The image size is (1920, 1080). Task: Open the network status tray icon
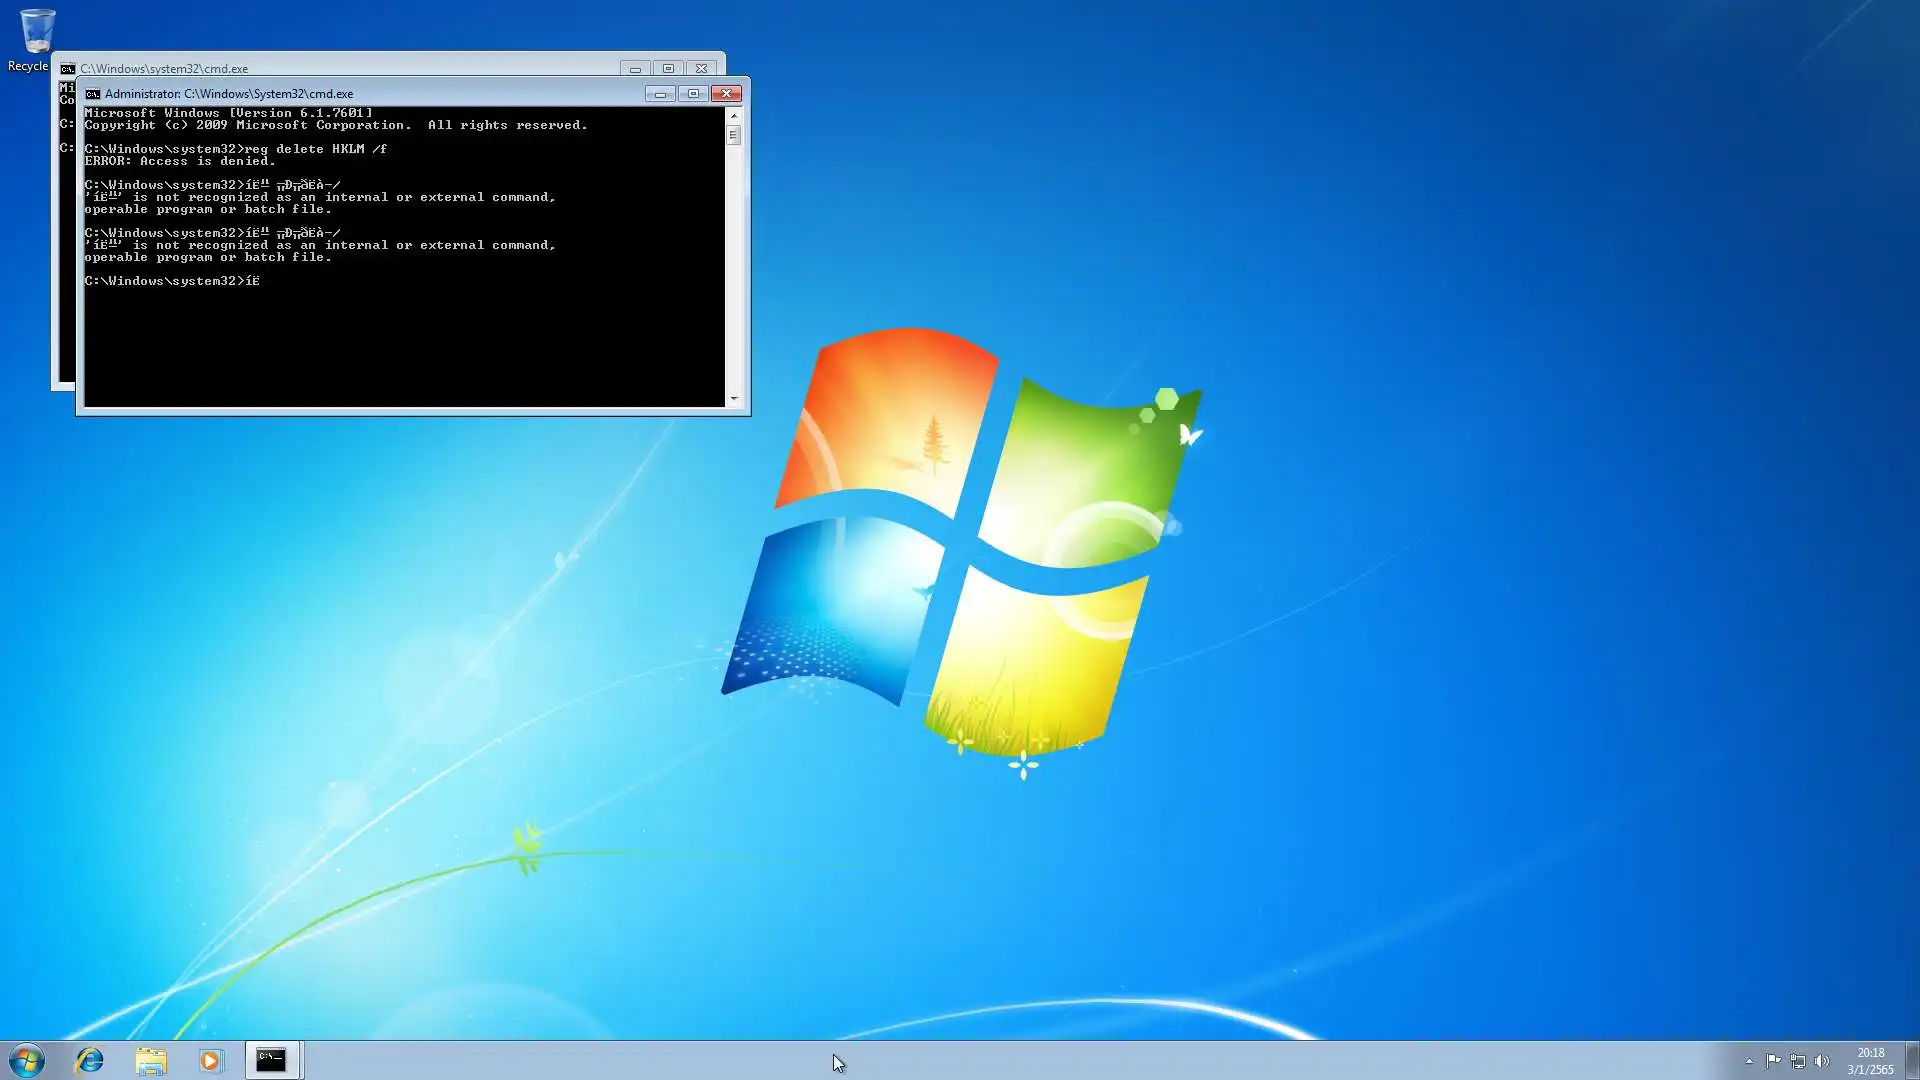[x=1797, y=1061]
